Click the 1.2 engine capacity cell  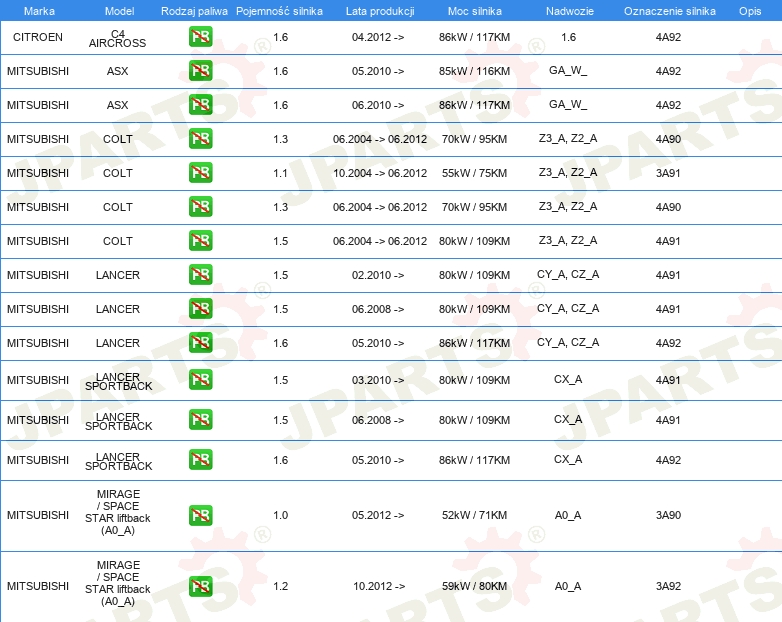click(x=280, y=586)
